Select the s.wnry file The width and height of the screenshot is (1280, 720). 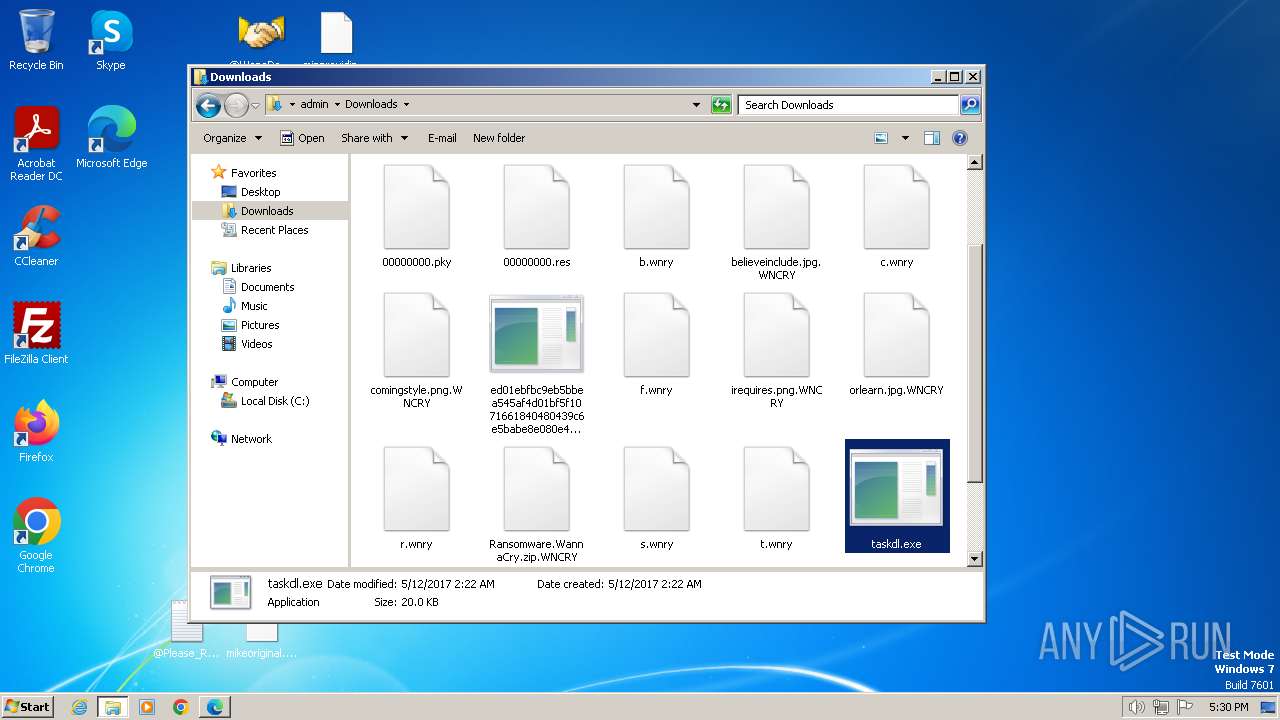click(x=656, y=499)
